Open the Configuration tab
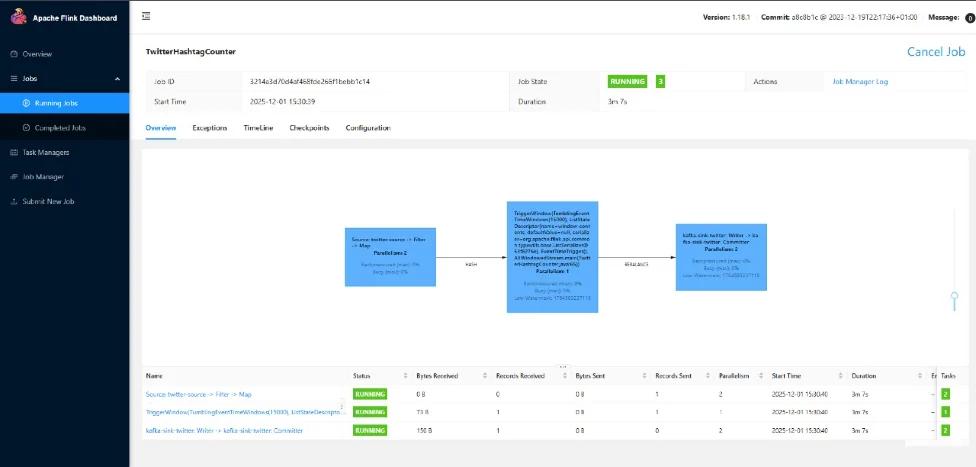The height and width of the screenshot is (467, 976). pyautogui.click(x=368, y=128)
